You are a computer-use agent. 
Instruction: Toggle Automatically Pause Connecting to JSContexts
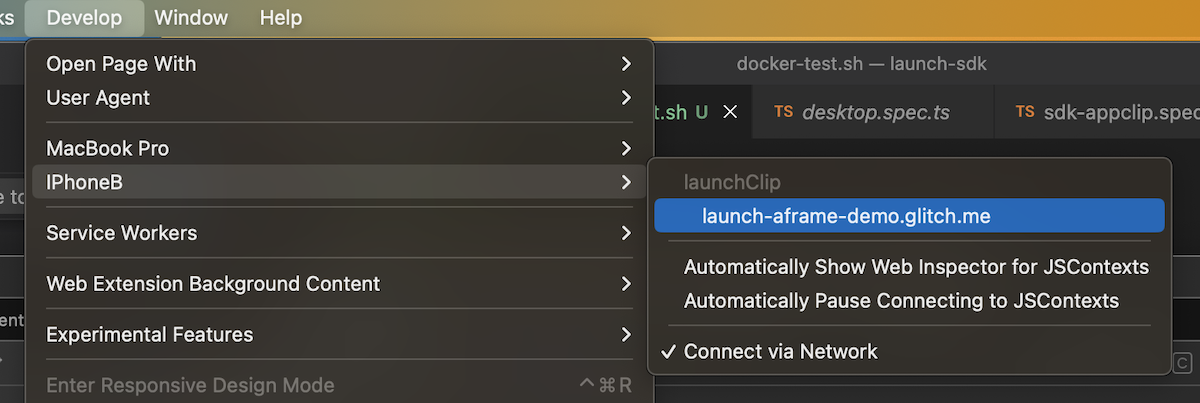pyautogui.click(x=909, y=301)
